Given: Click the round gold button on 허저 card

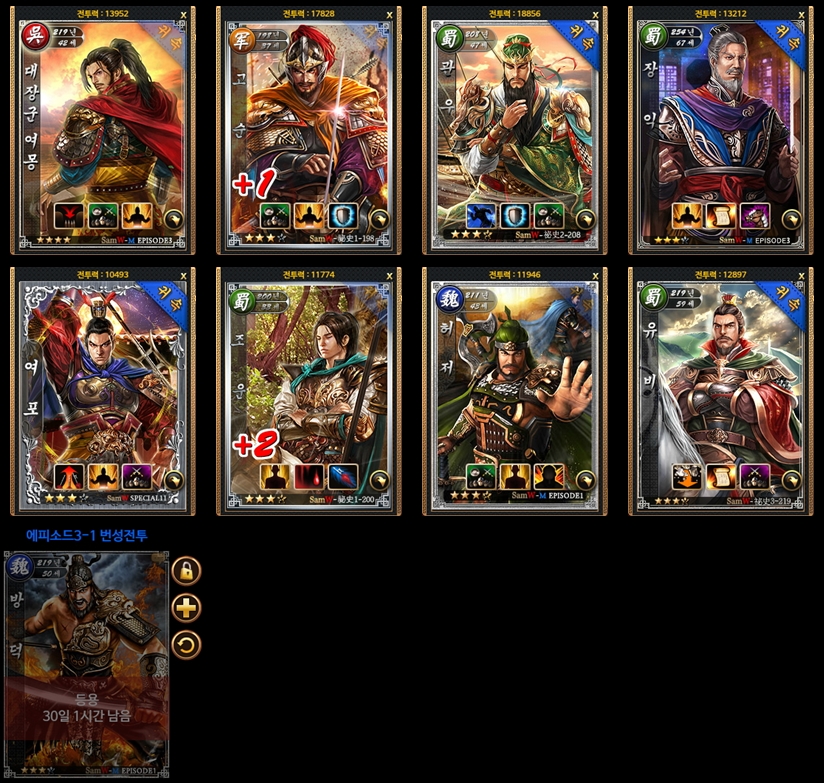Looking at the screenshot, I should pos(586,479).
